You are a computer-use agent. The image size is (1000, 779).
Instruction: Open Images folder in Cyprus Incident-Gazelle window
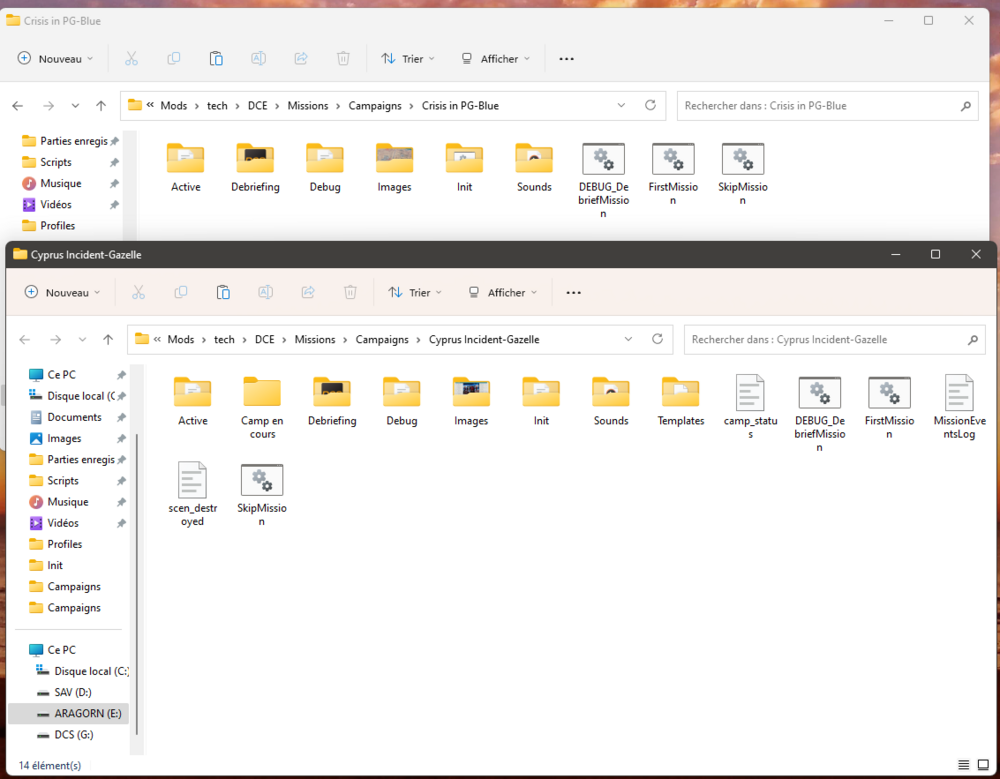471,401
